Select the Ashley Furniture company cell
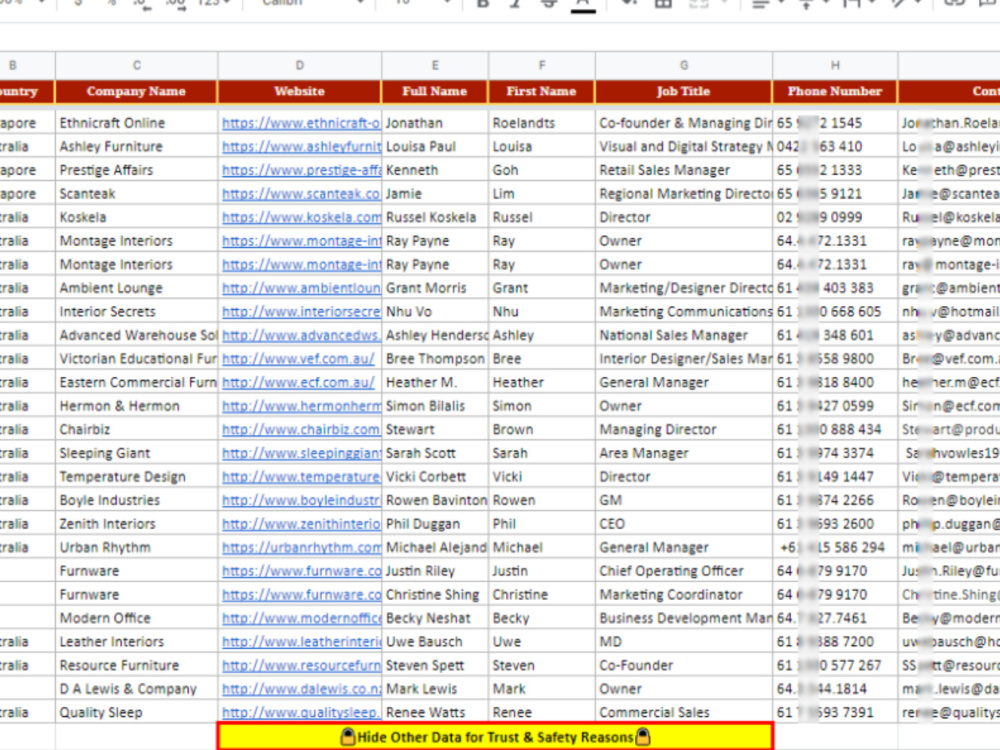Image resolution: width=1000 pixels, height=750 pixels. [x=136, y=147]
